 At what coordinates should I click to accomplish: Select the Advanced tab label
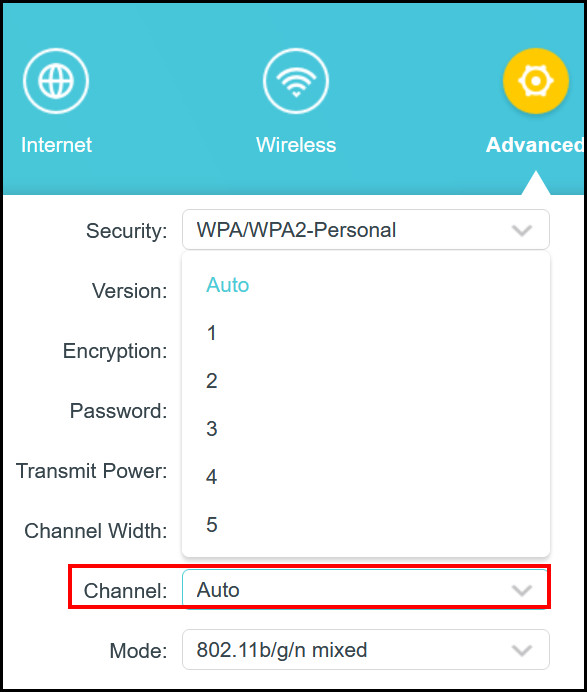(535, 145)
